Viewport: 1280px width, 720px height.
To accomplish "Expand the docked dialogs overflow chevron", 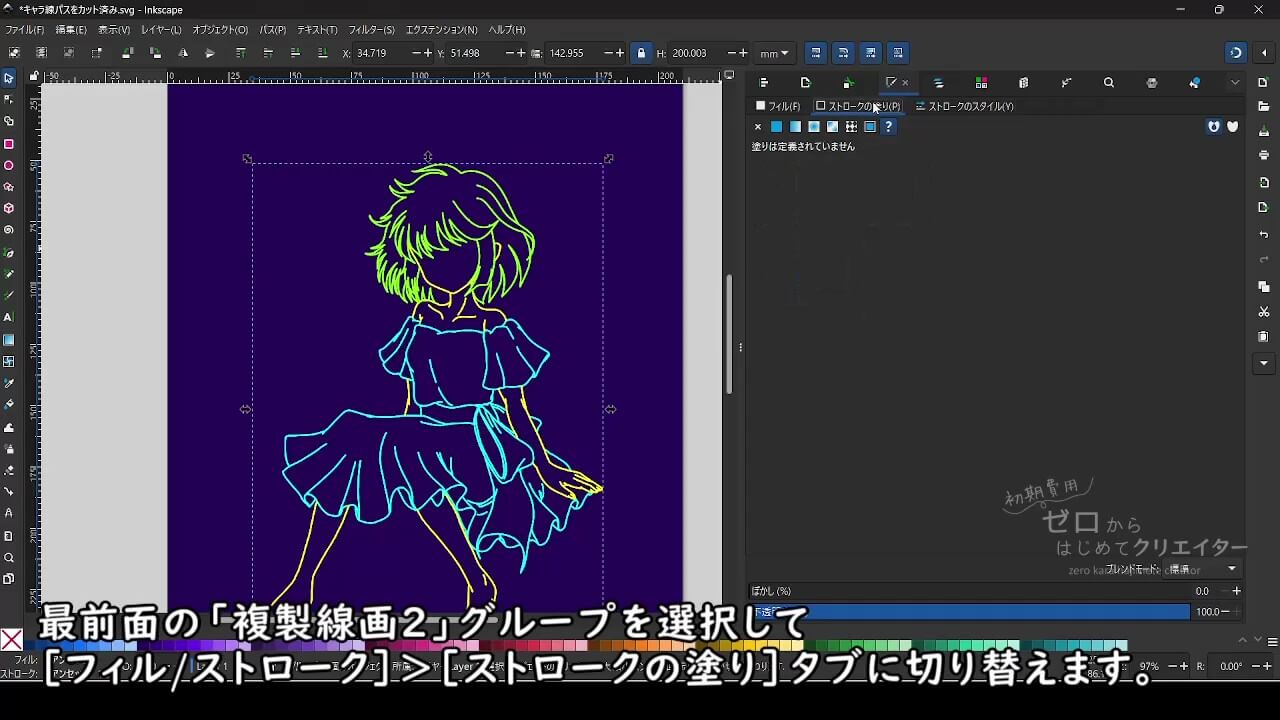I will [x=1235, y=83].
